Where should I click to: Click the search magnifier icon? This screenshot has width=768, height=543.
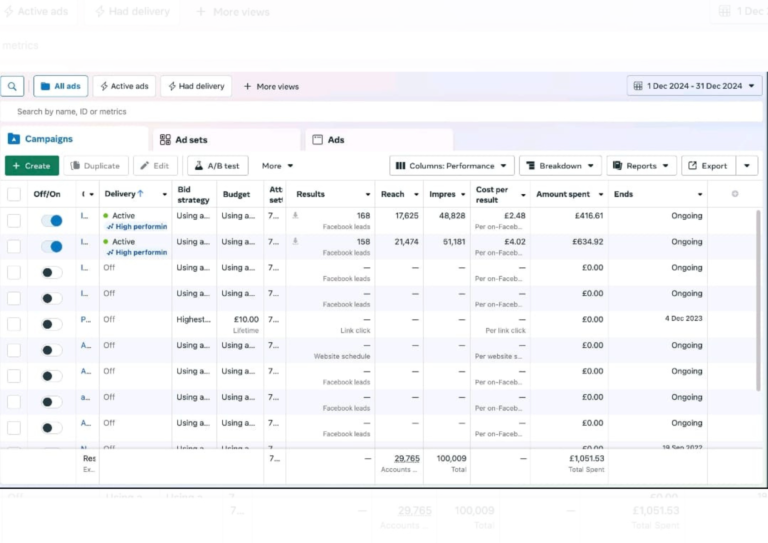(12, 86)
